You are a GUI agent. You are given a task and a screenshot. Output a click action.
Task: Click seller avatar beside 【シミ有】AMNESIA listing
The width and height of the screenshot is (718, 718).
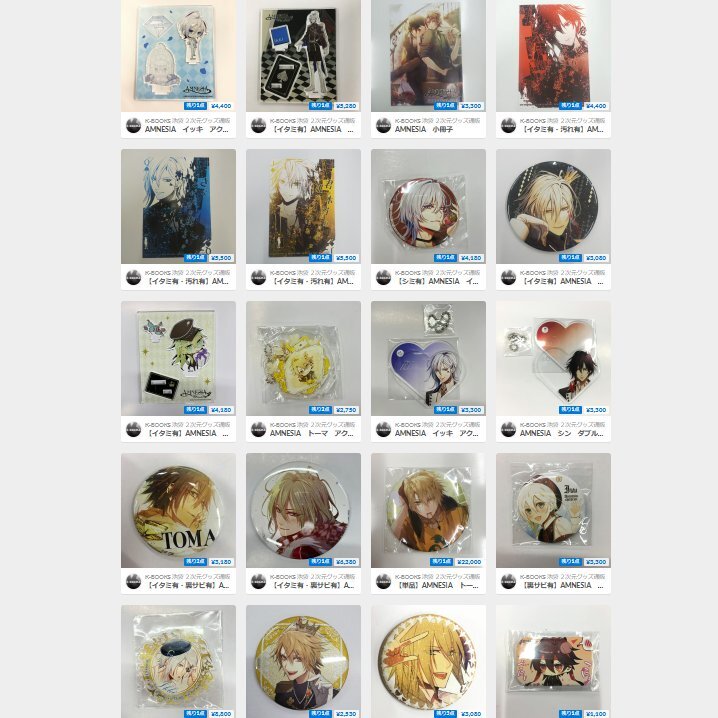(x=383, y=277)
